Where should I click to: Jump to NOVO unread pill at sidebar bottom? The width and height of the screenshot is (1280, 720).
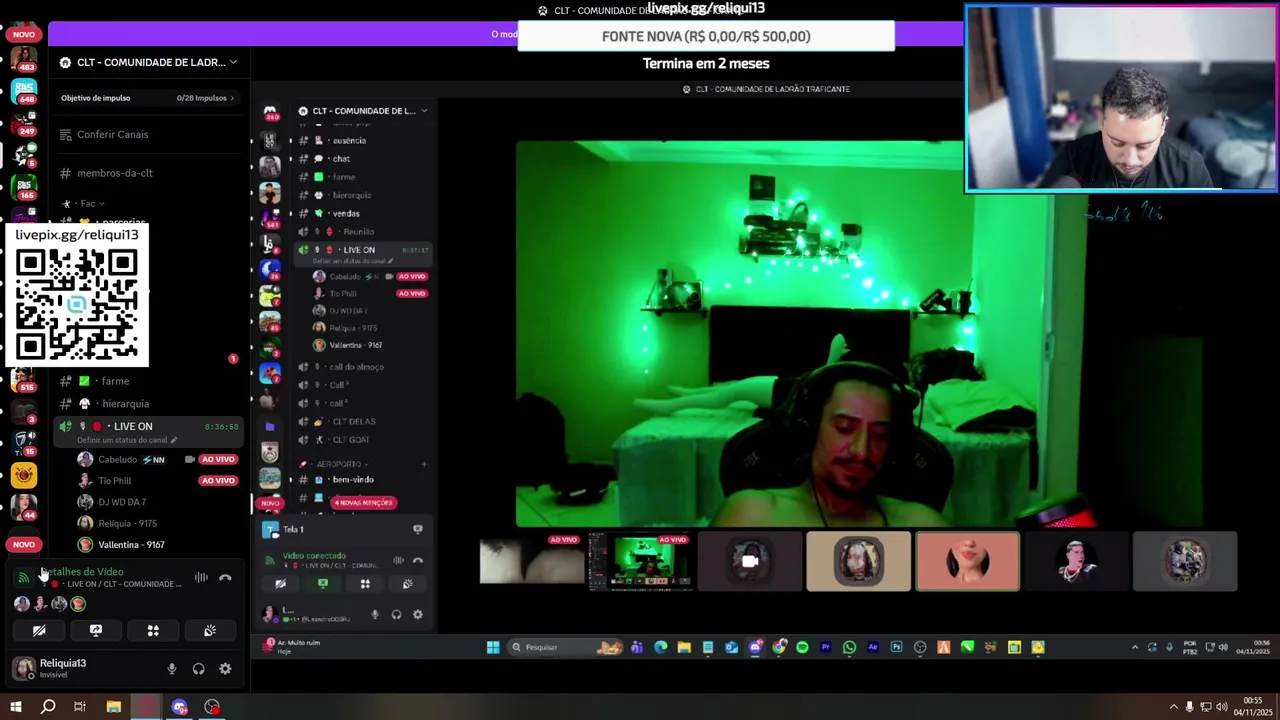(24, 545)
